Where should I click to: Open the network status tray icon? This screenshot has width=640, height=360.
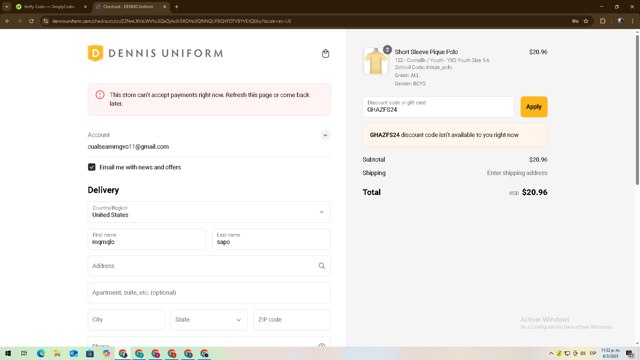[x=567, y=353]
